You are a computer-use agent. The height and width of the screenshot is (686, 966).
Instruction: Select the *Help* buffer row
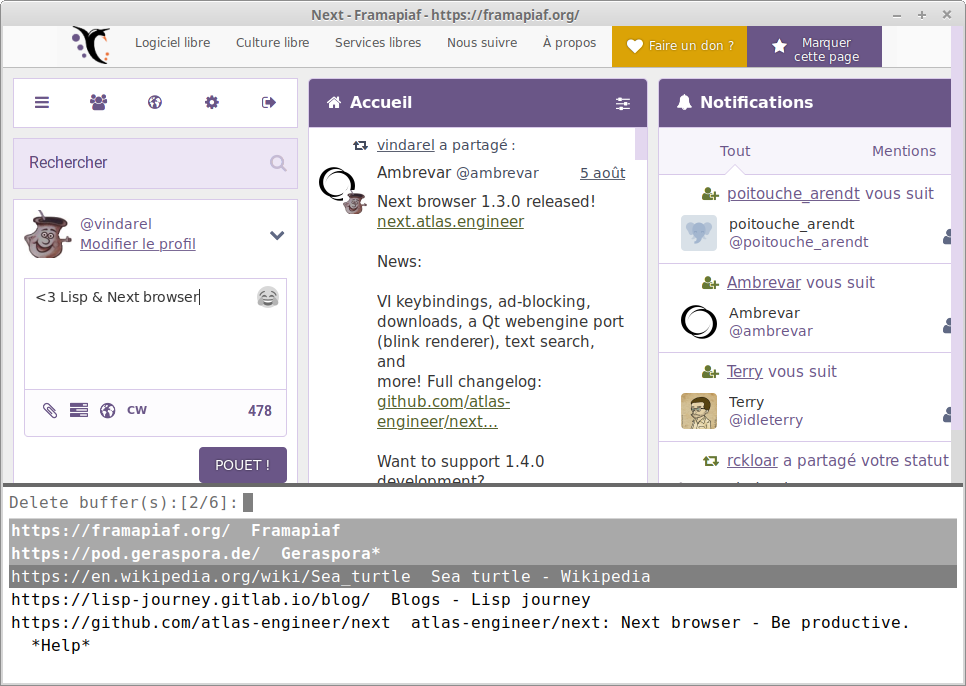tap(483, 646)
